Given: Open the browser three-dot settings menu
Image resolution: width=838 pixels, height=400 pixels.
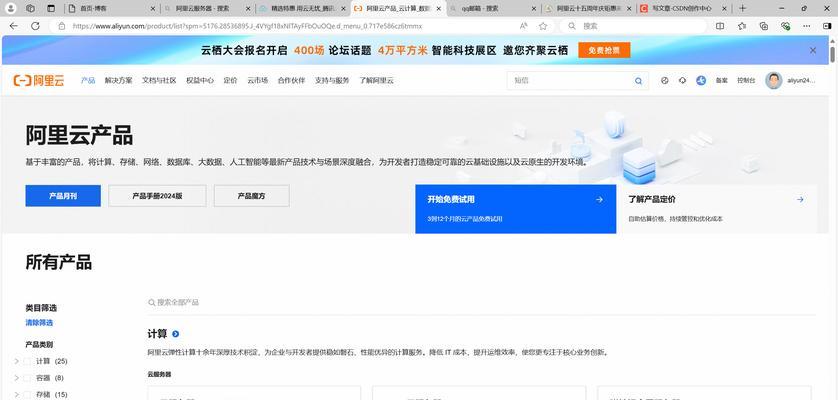Looking at the screenshot, I should coord(806,26).
